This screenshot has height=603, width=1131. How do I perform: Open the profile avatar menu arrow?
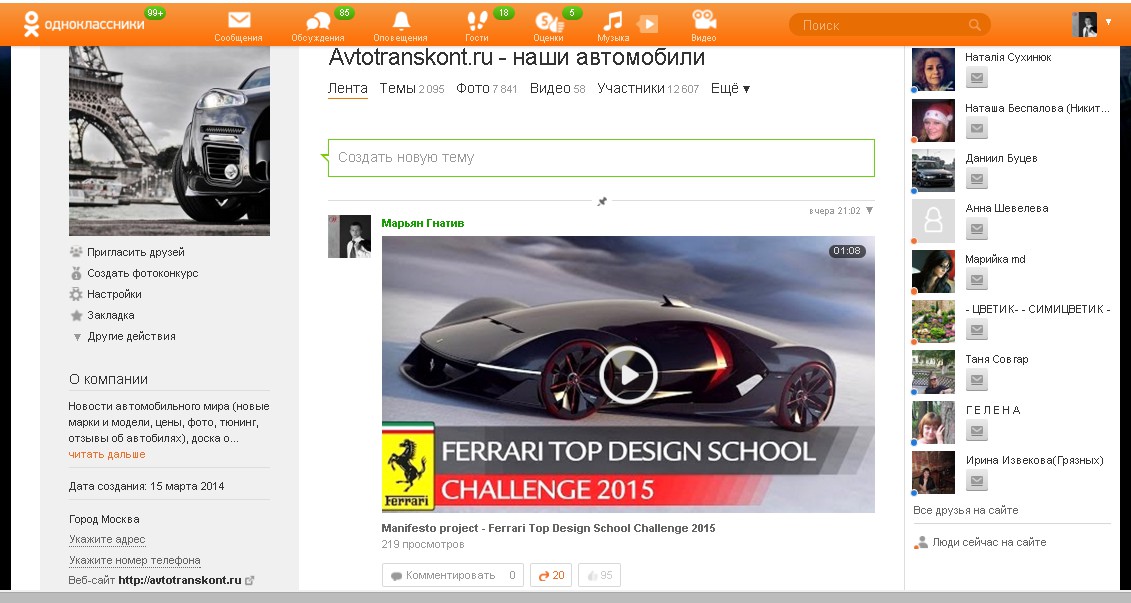[x=1109, y=22]
